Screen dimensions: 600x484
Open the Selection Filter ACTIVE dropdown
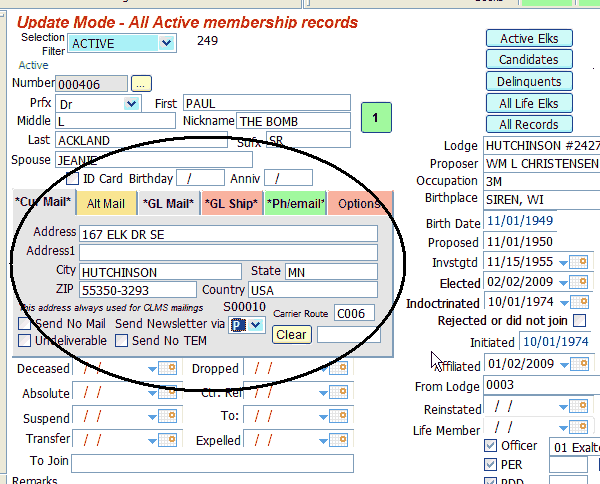point(165,44)
